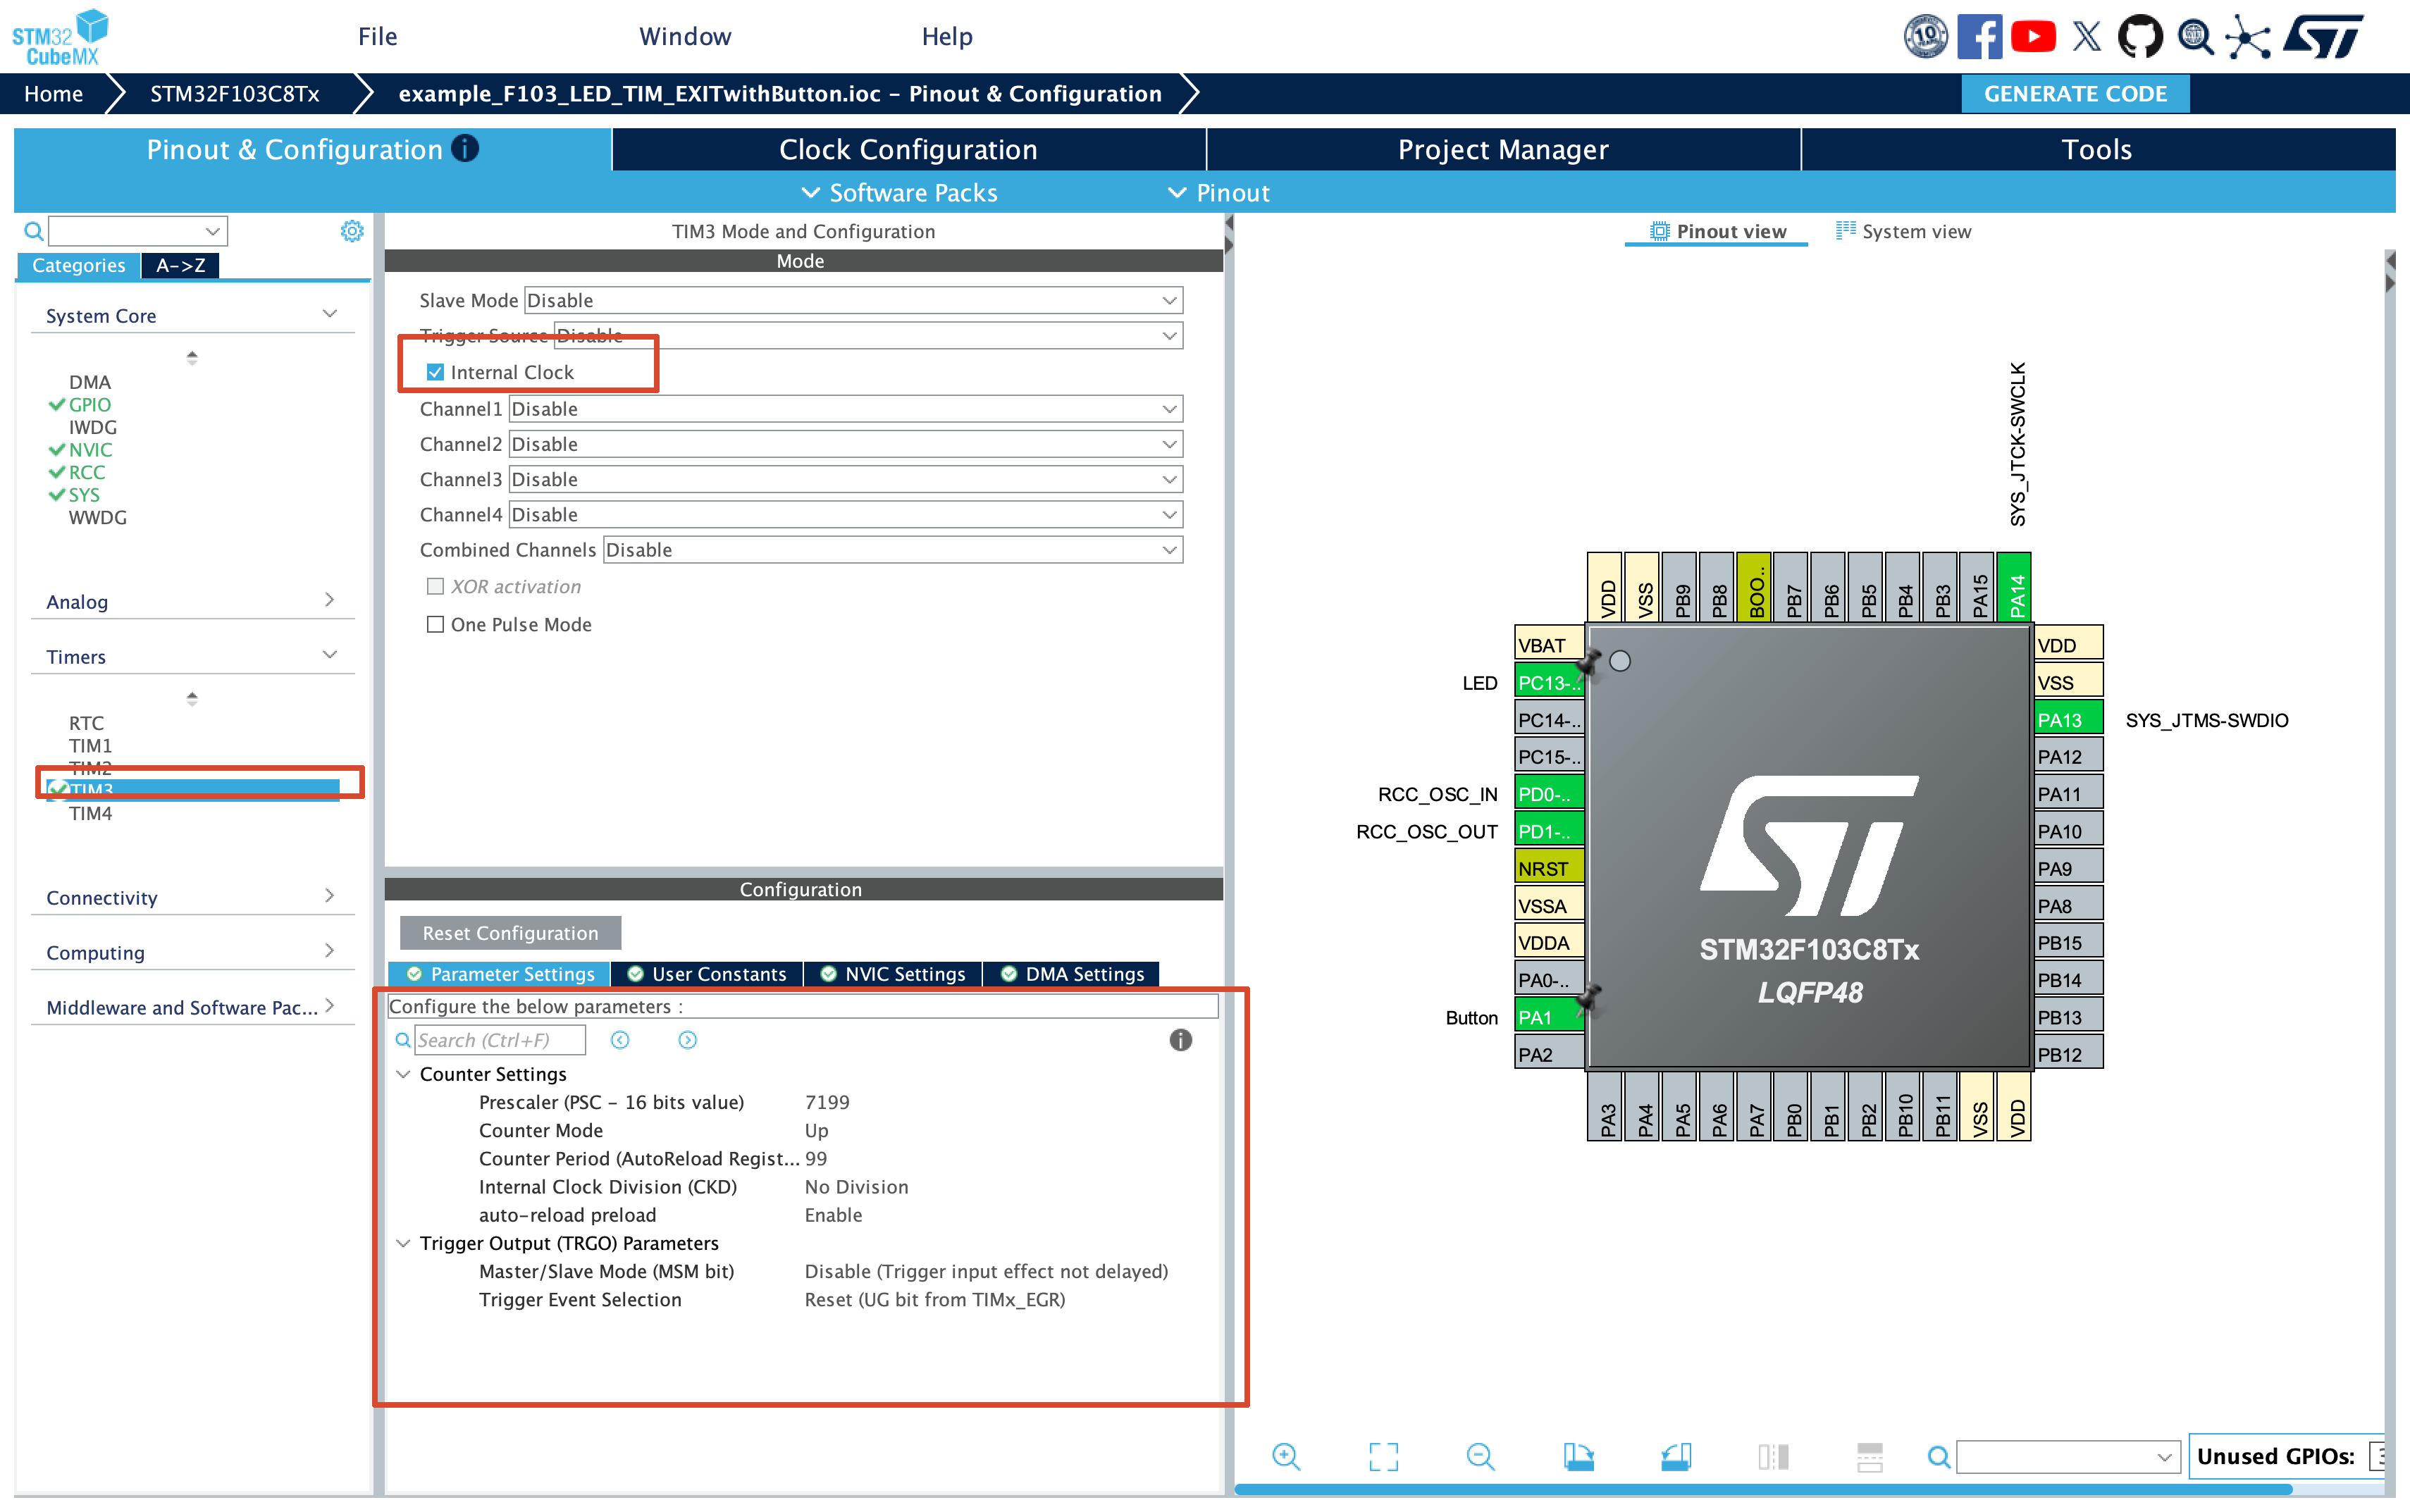
Task: Click the ST community network icon
Action: click(2248, 37)
